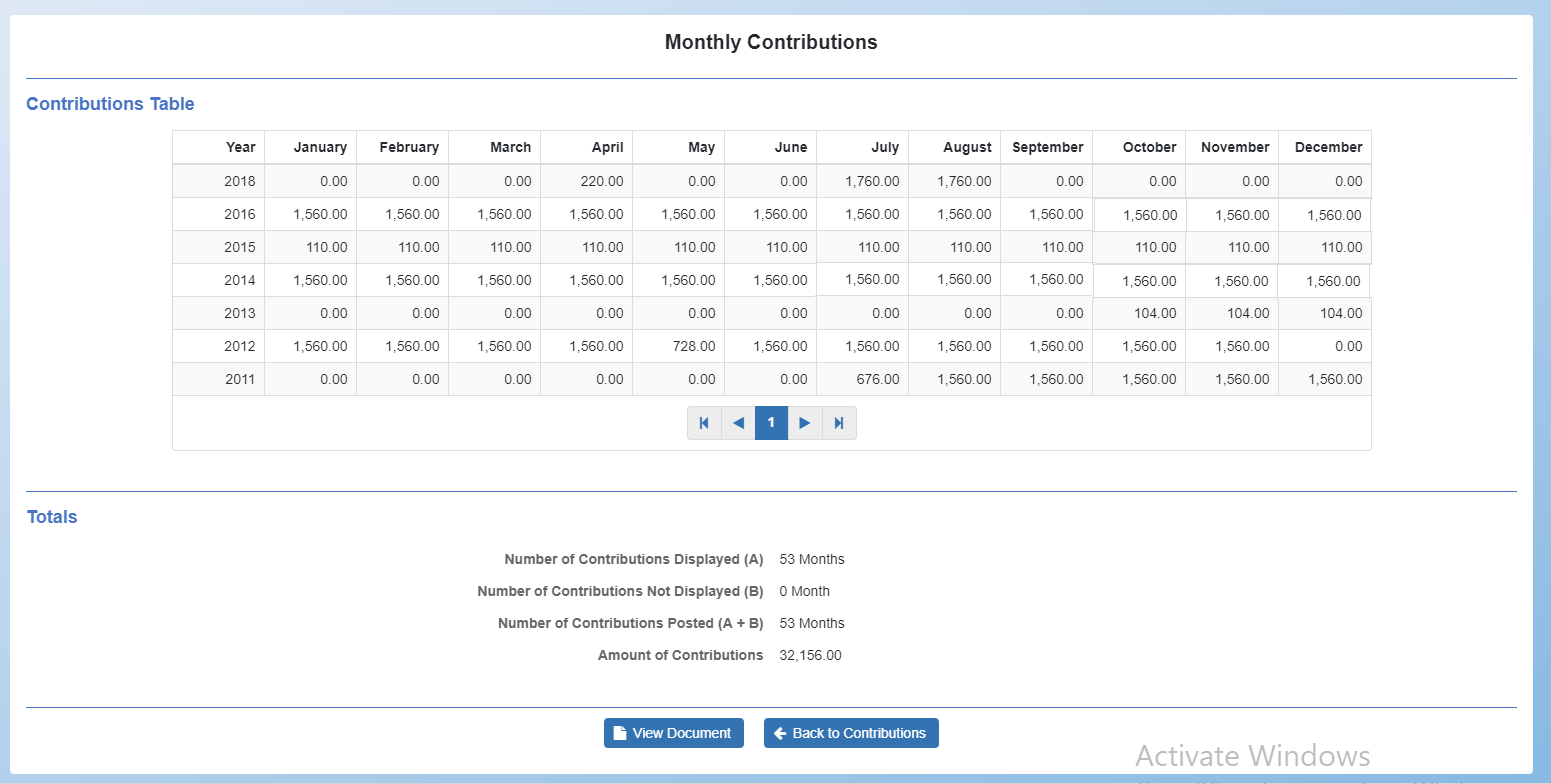Select page 1 in pagination
Viewport: 1551px width, 784px height.
coord(771,423)
